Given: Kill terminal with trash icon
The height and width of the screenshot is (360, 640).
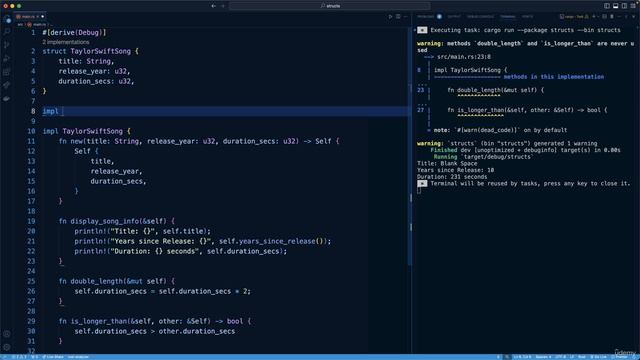Looking at the screenshot, I should pos(612,17).
